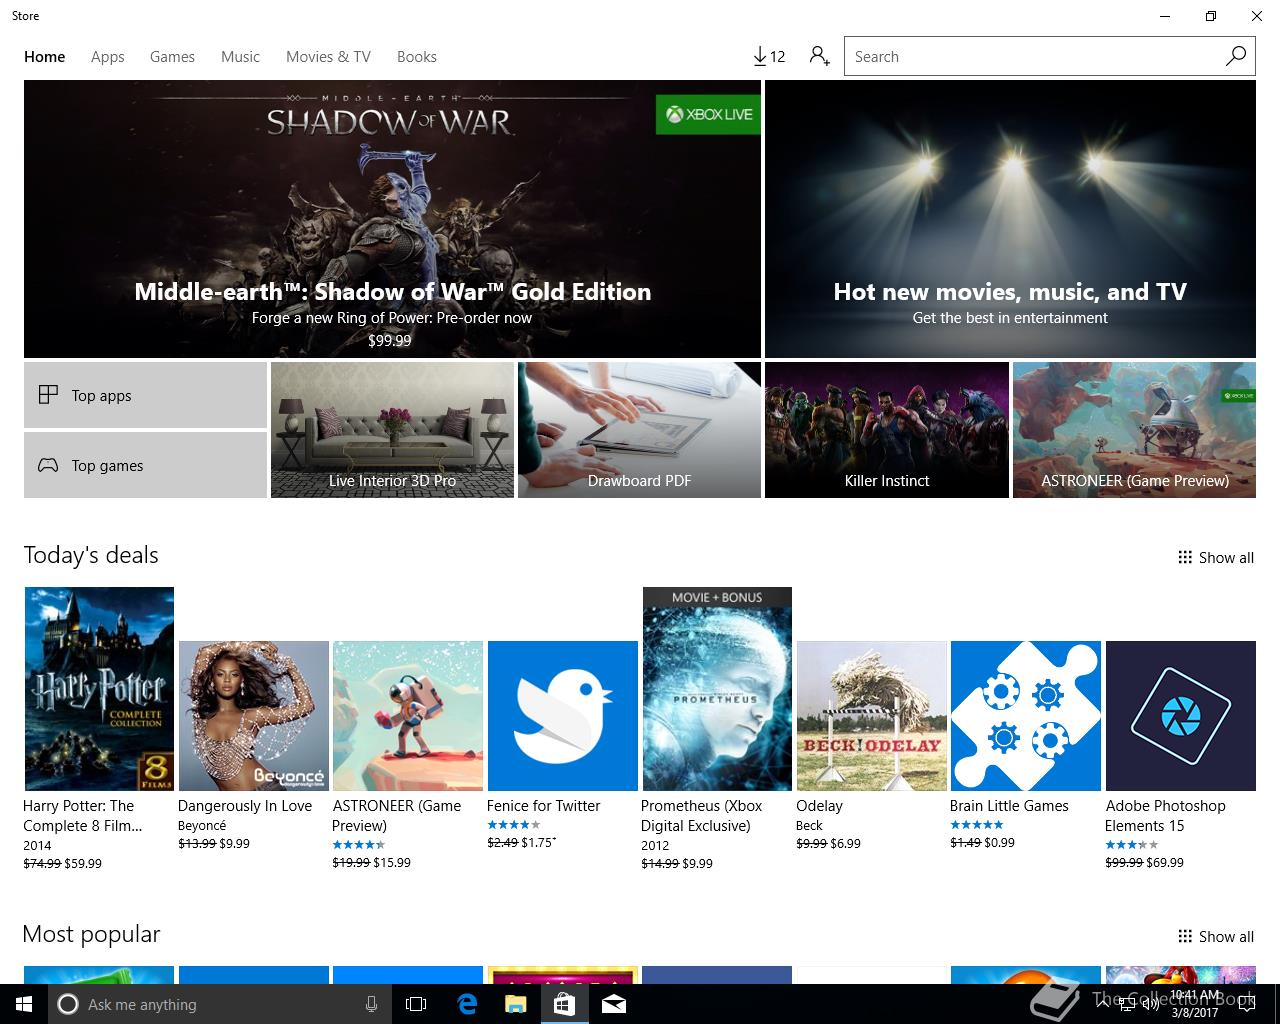Viewport: 1280px width, 1024px height.
Task: Click the Cortana microphone icon
Action: pos(371,1004)
